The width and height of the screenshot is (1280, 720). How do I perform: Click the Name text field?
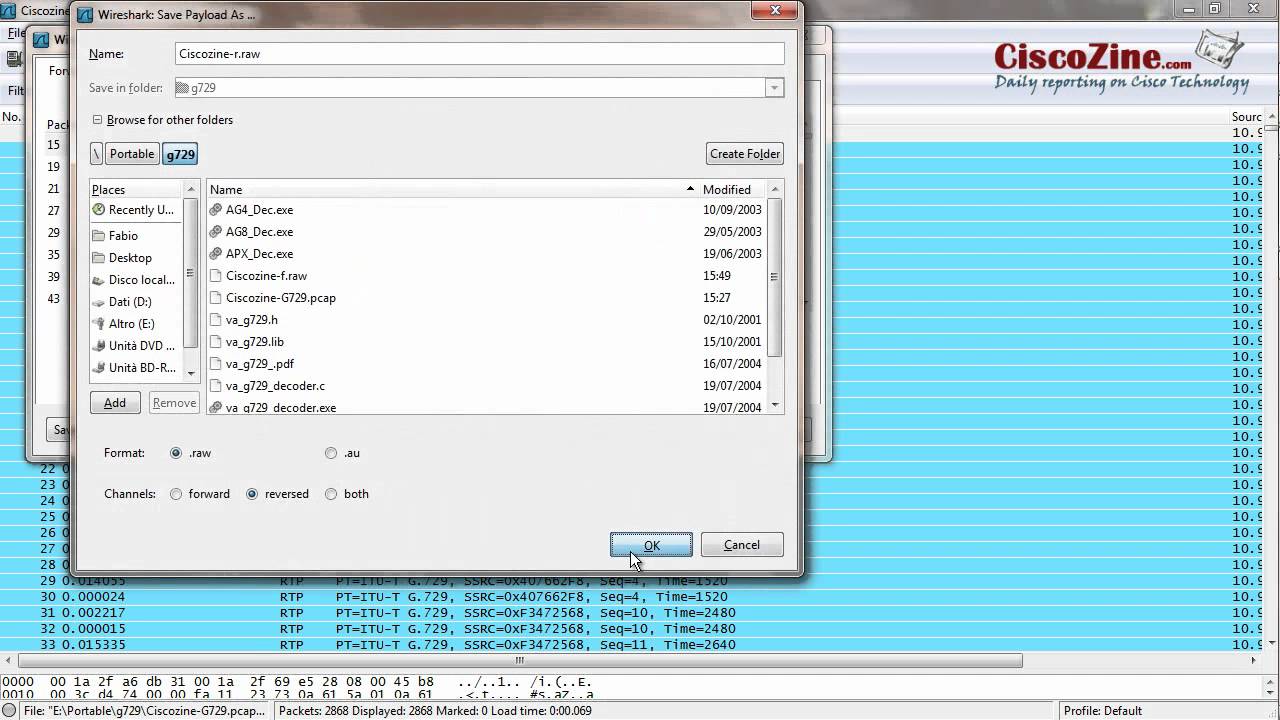pyautogui.click(x=479, y=54)
